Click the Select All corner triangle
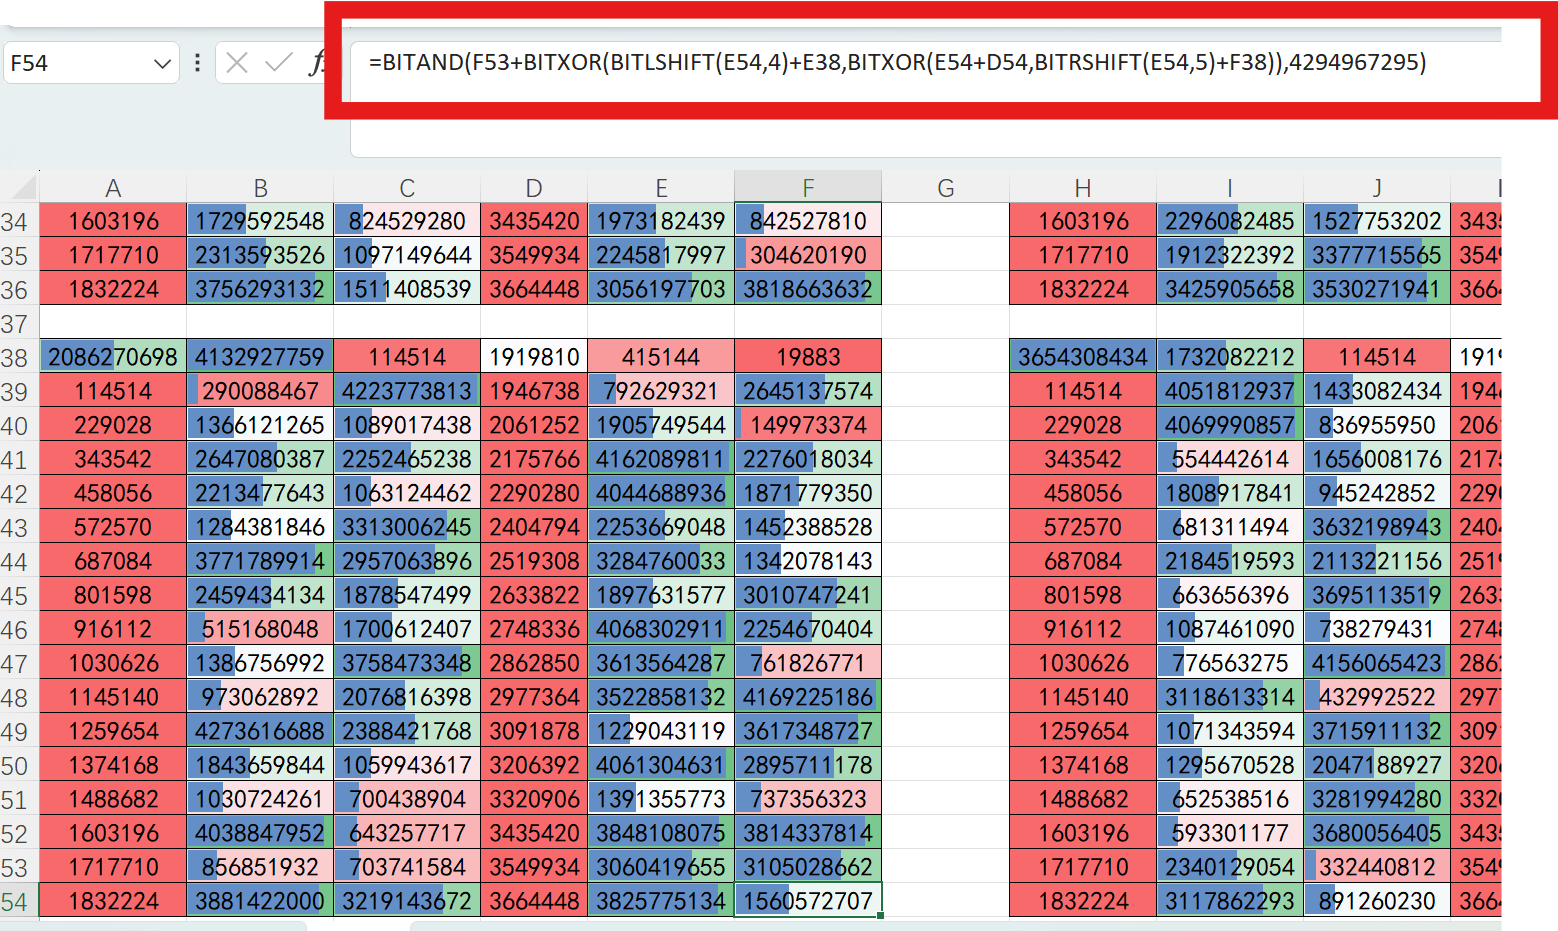1558x931 pixels. click(22, 187)
